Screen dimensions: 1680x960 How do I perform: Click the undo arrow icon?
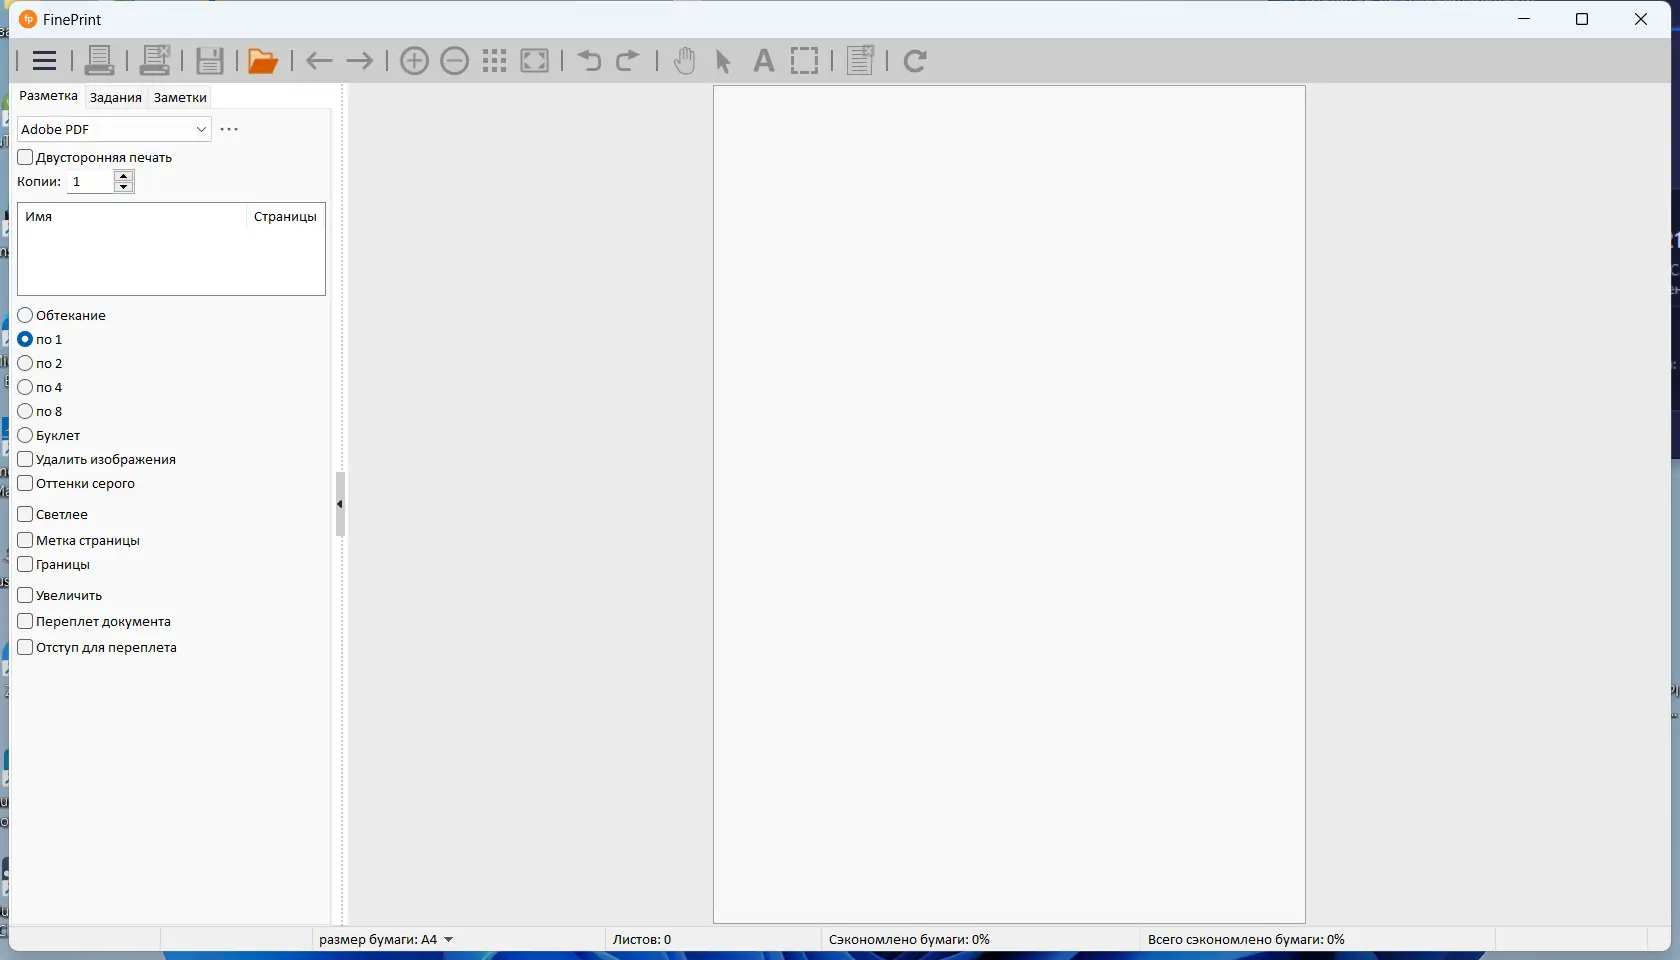589,61
